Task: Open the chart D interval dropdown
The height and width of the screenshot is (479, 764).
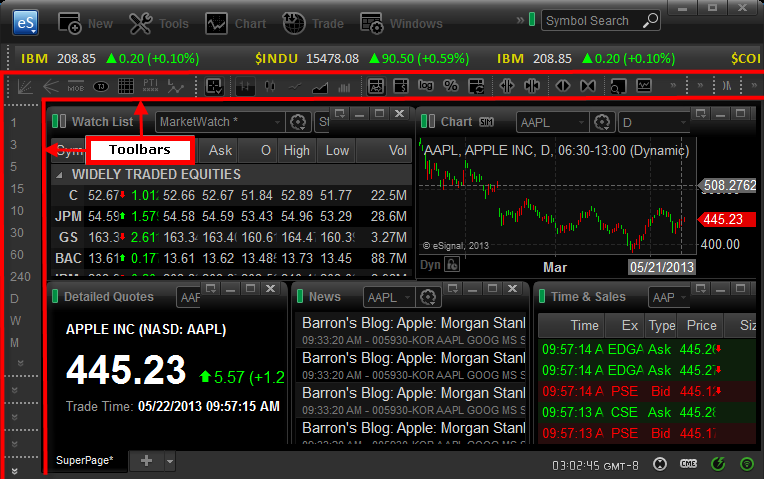Action: [683, 122]
